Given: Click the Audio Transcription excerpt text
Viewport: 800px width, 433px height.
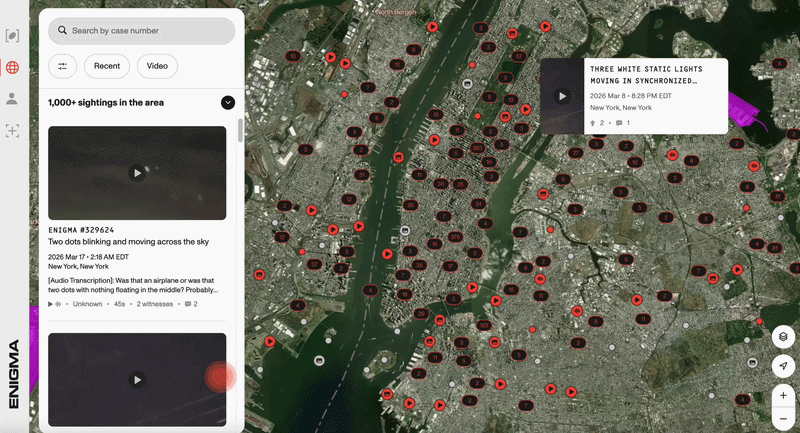Looking at the screenshot, I should point(133,285).
